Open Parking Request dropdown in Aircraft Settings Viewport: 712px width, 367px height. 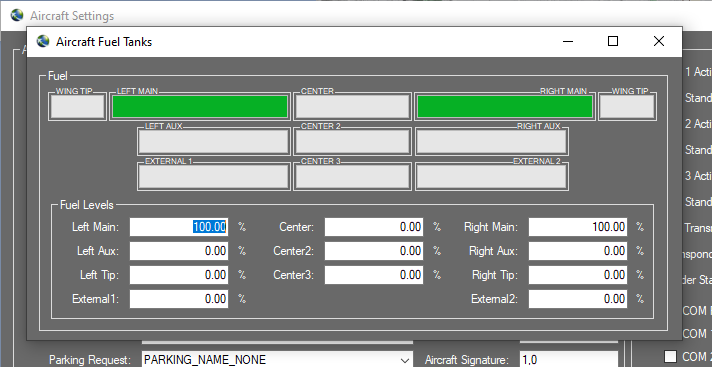(x=277, y=360)
